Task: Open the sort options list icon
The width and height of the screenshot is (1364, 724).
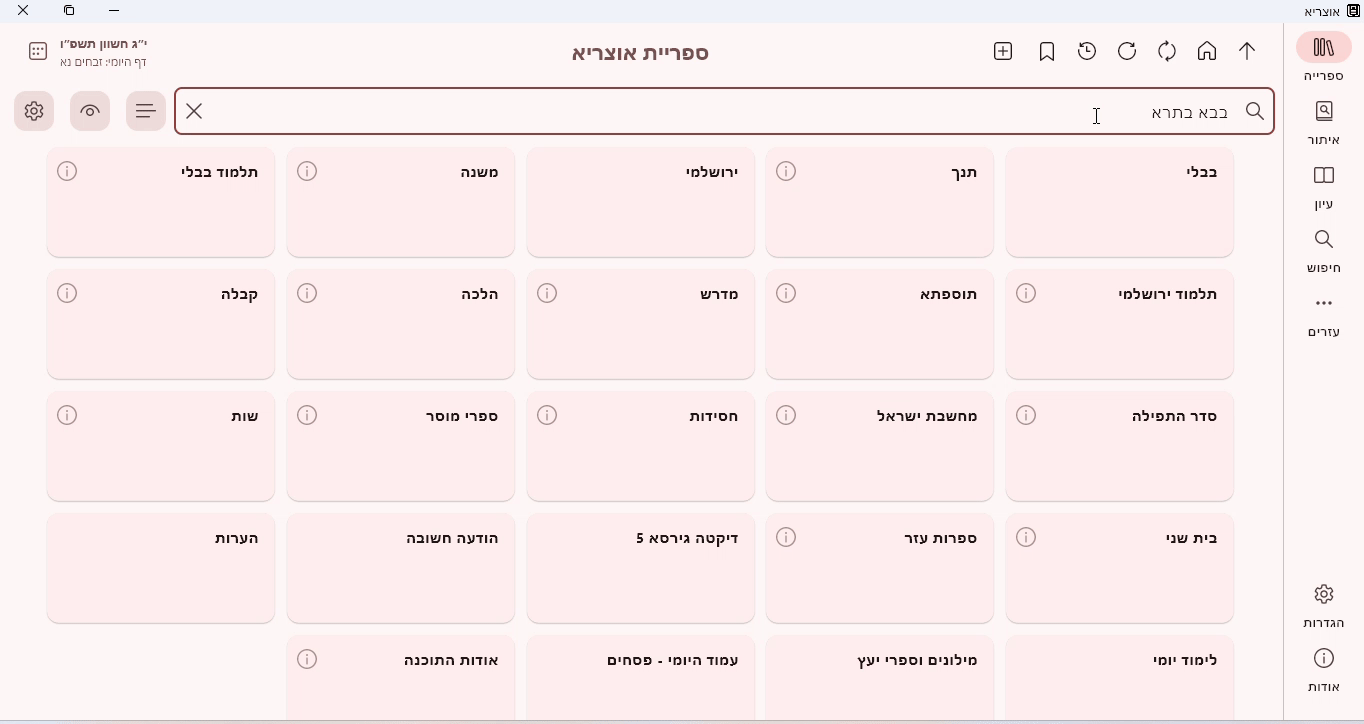Action: pyautogui.click(x=146, y=111)
